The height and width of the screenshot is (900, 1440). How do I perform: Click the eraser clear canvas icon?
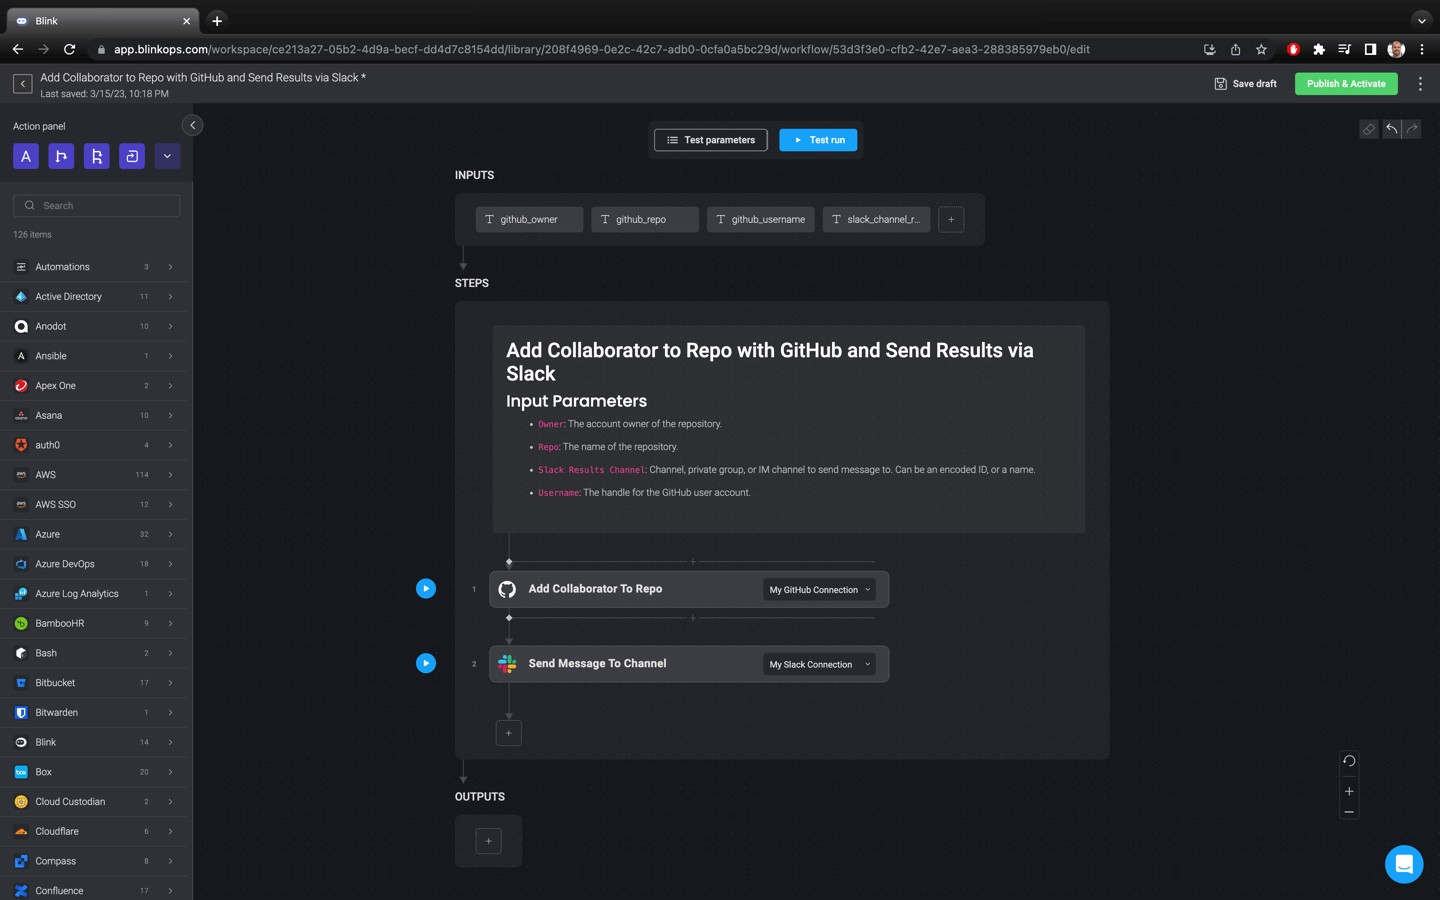(x=1369, y=129)
